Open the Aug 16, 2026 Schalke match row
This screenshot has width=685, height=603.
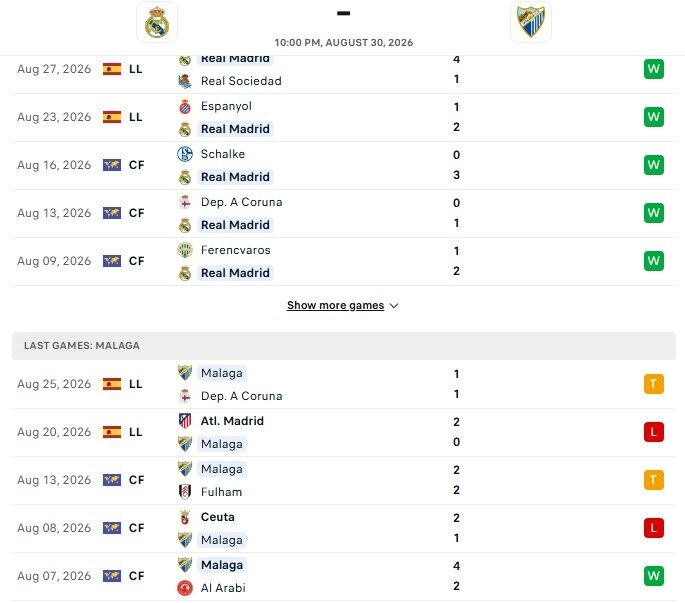click(x=344, y=166)
